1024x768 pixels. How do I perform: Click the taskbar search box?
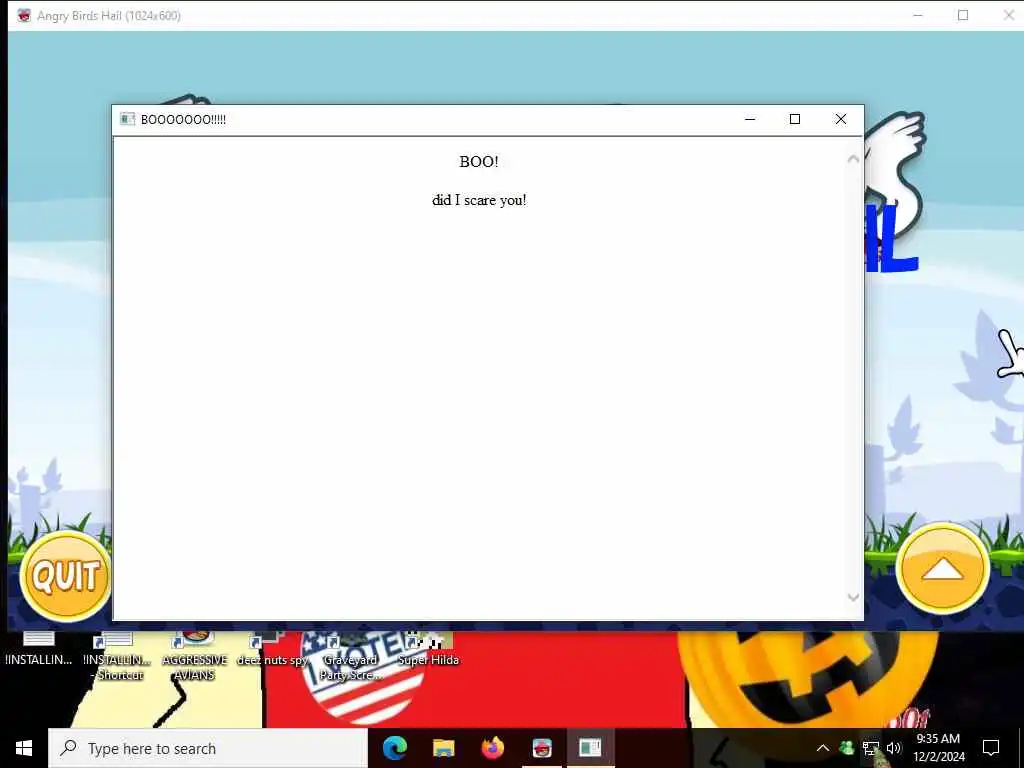click(x=208, y=748)
